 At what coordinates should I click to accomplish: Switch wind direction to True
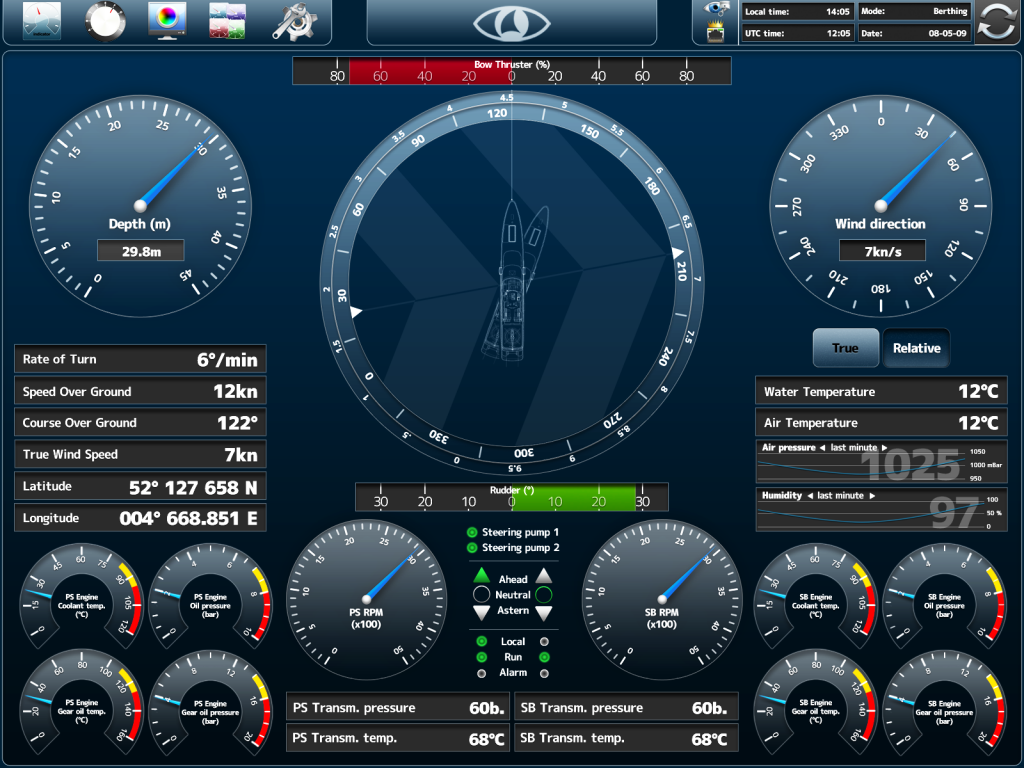pos(845,348)
